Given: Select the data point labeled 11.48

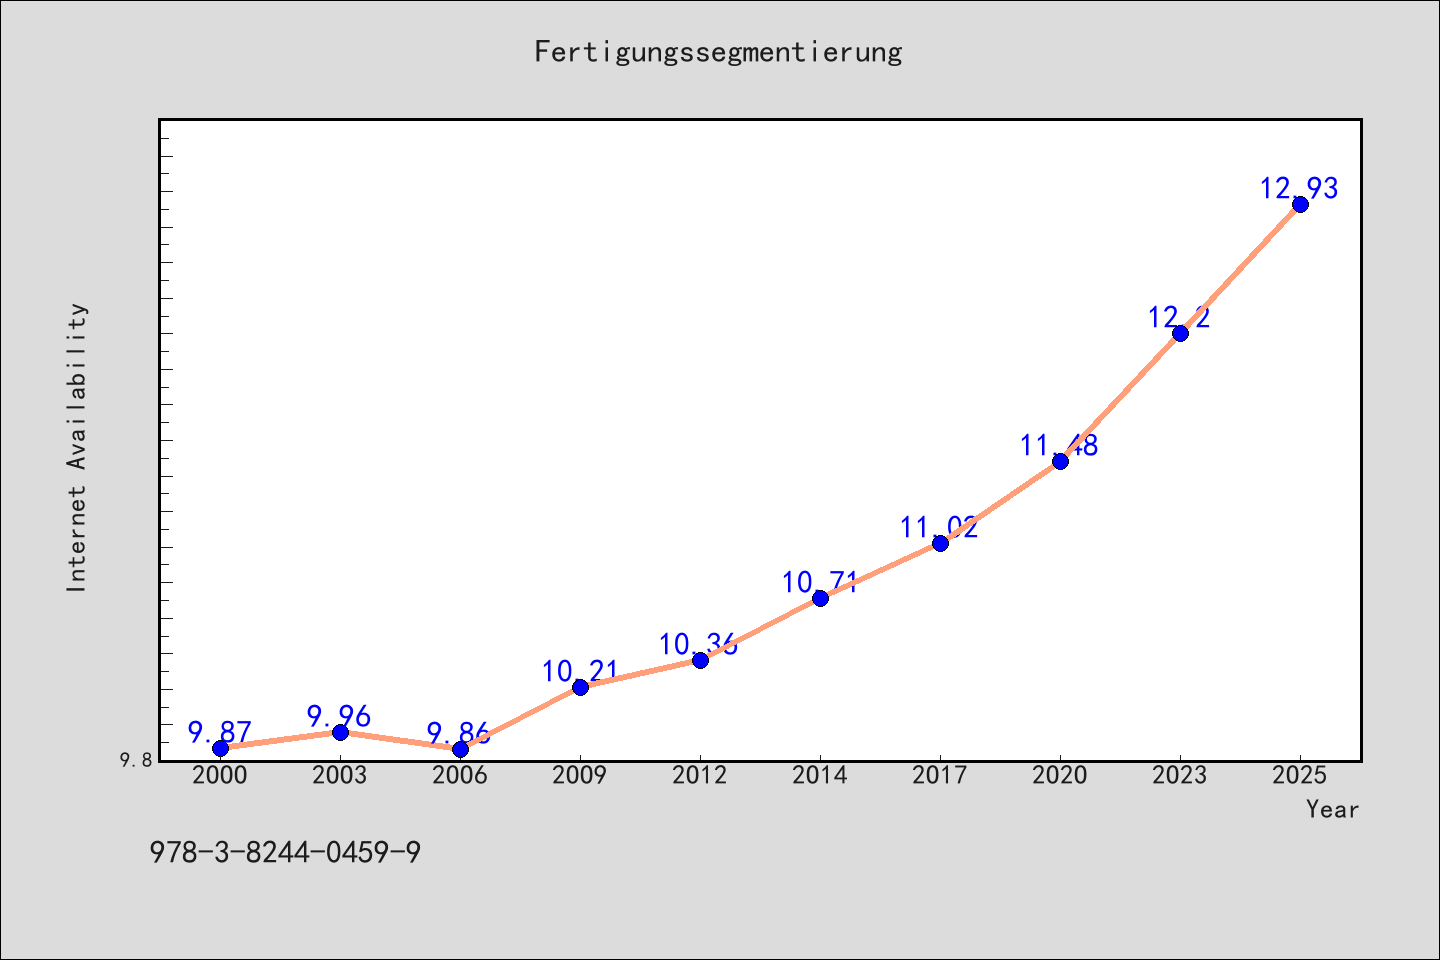Looking at the screenshot, I should coord(1060,461).
